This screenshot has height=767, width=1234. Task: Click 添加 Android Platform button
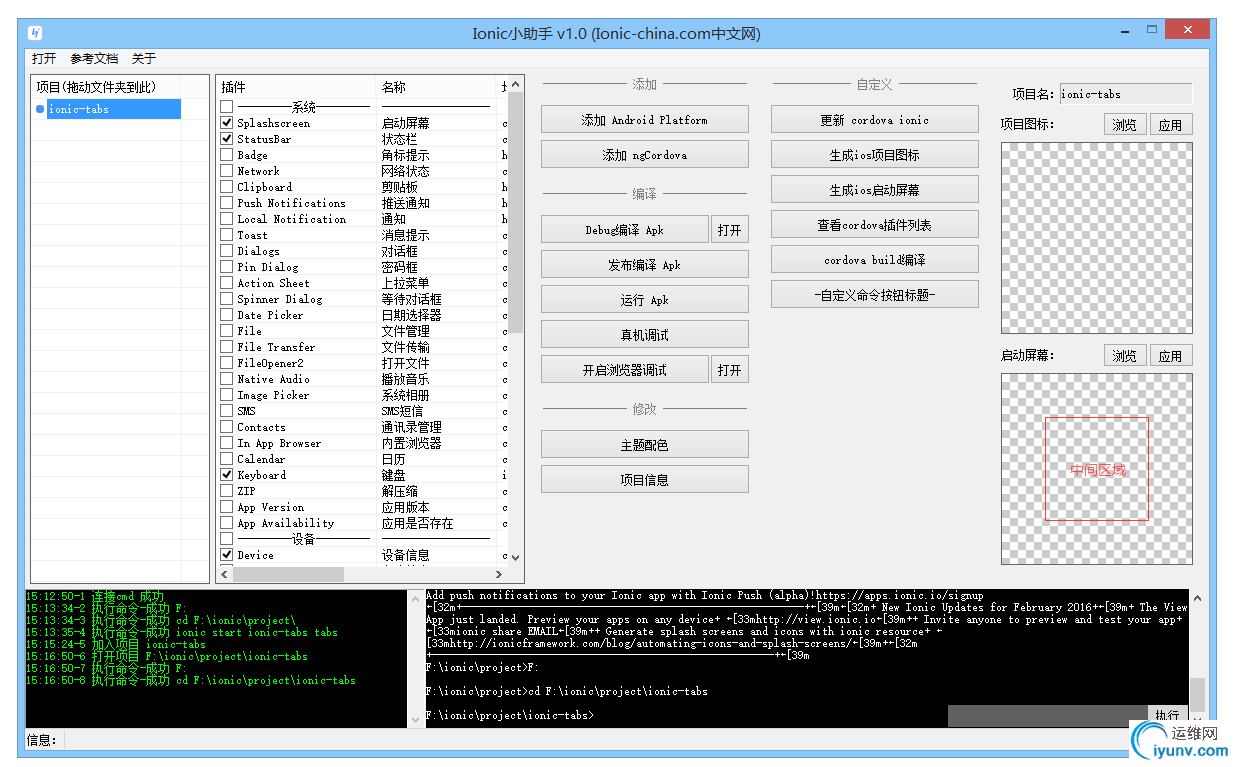point(644,118)
